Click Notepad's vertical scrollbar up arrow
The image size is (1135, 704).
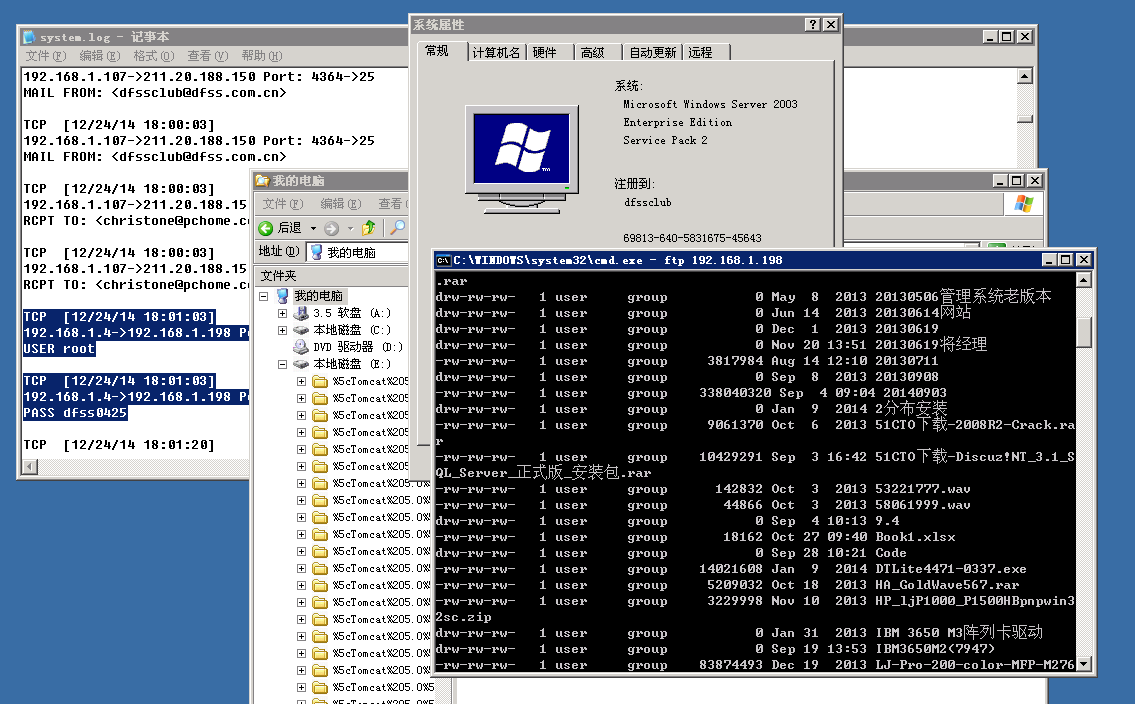[1024, 76]
